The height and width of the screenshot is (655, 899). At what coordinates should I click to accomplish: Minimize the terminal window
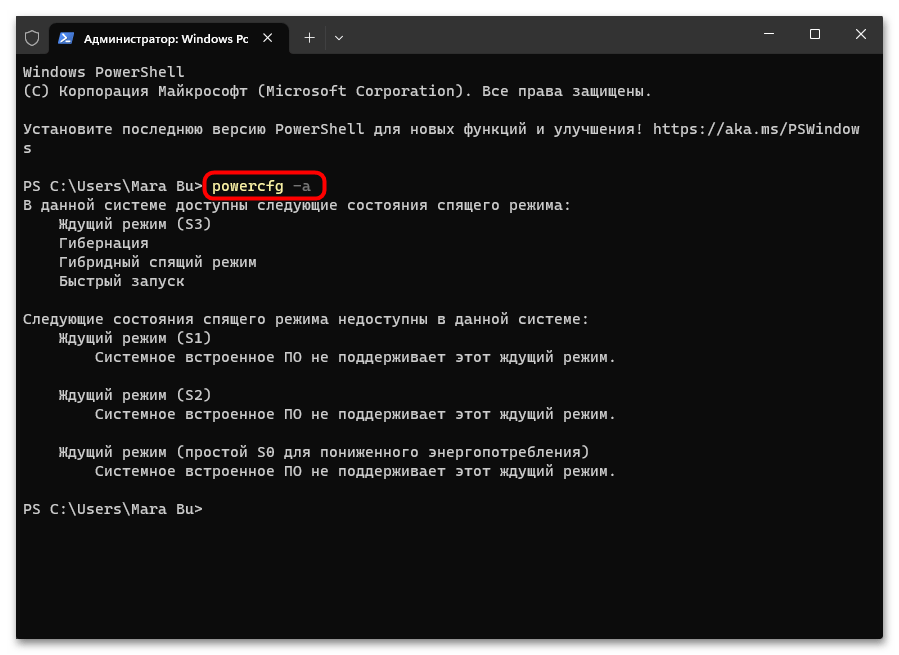pos(769,34)
